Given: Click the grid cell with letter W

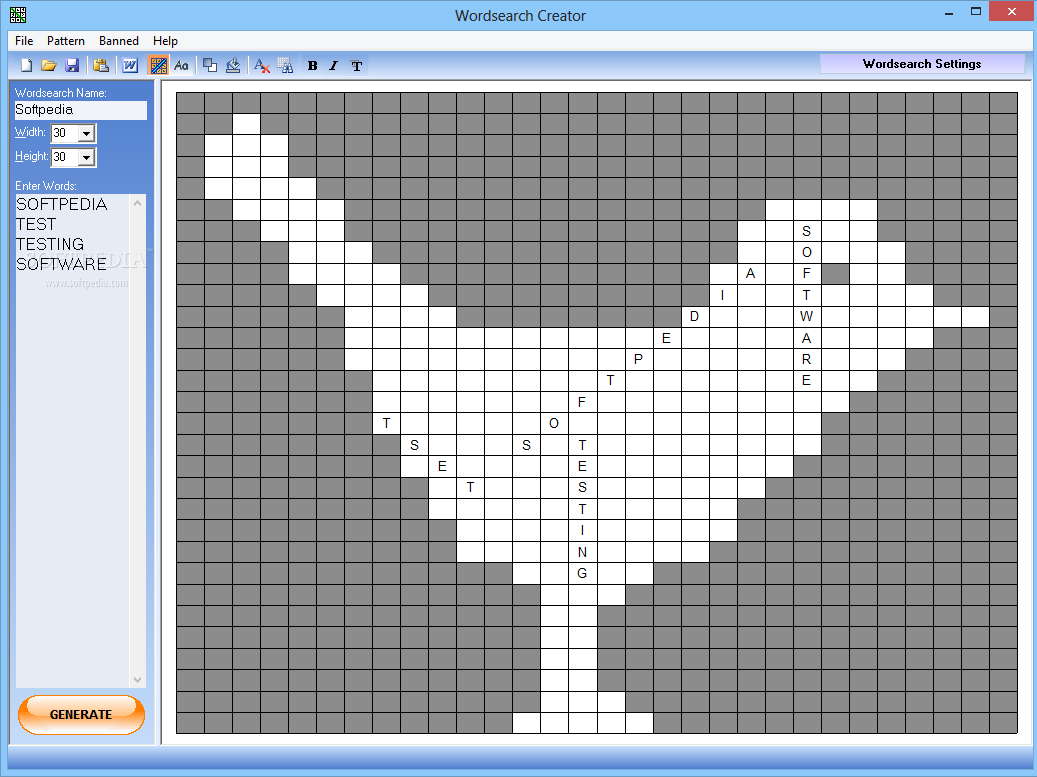Looking at the screenshot, I should point(807,316).
